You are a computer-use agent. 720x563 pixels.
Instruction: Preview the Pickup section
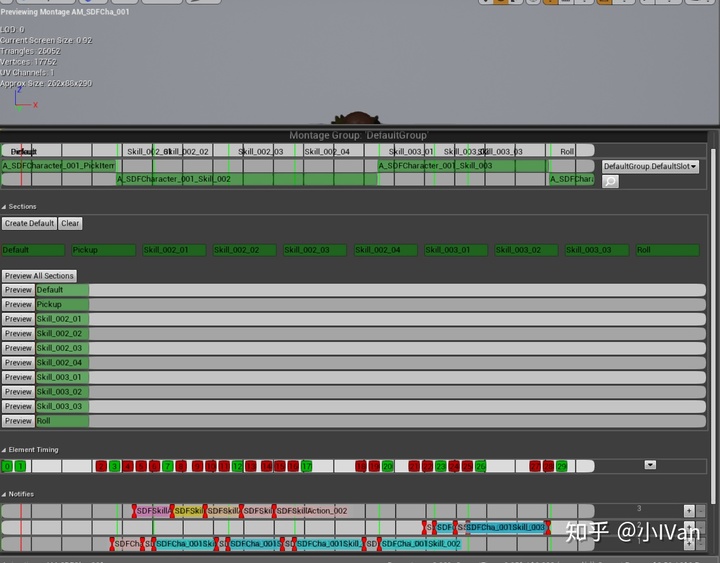point(18,304)
